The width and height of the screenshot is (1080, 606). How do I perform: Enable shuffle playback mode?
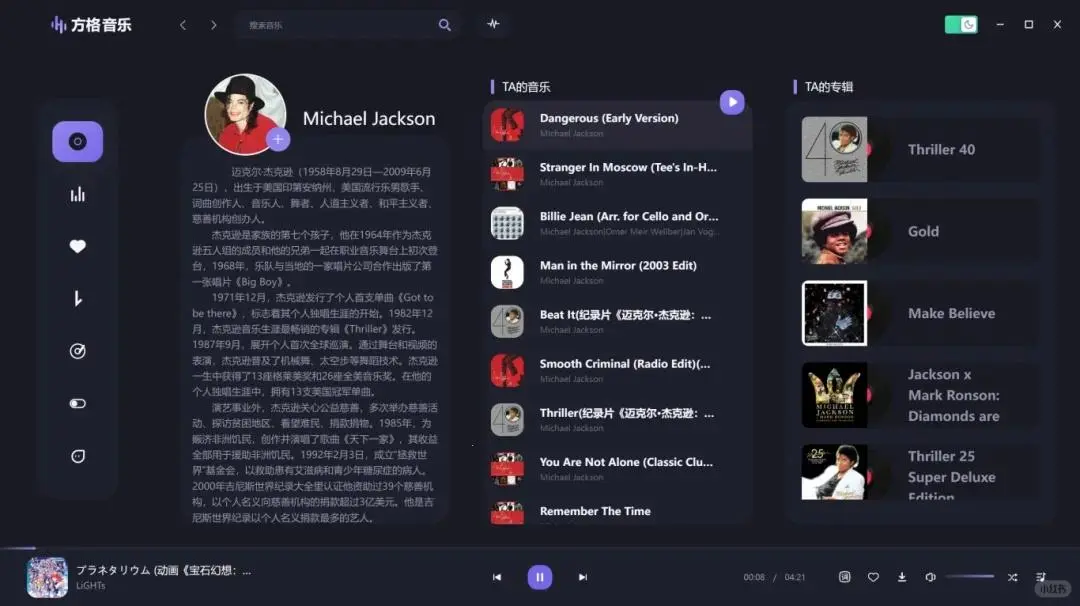tap(1012, 577)
